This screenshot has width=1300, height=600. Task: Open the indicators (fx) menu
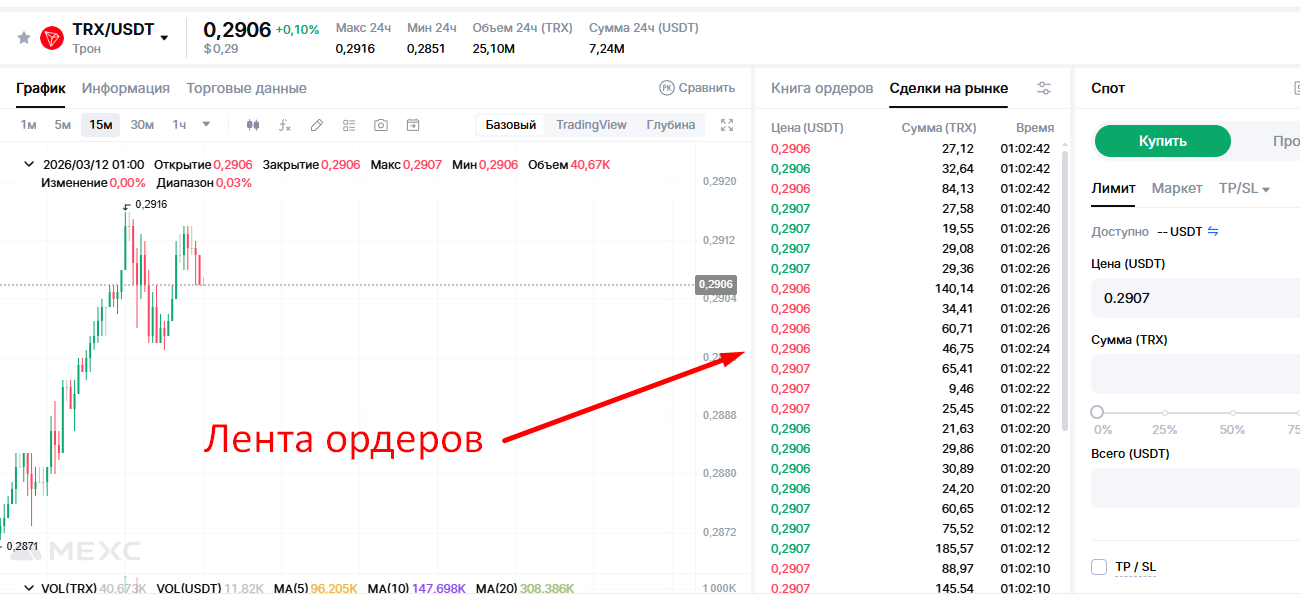click(x=284, y=125)
